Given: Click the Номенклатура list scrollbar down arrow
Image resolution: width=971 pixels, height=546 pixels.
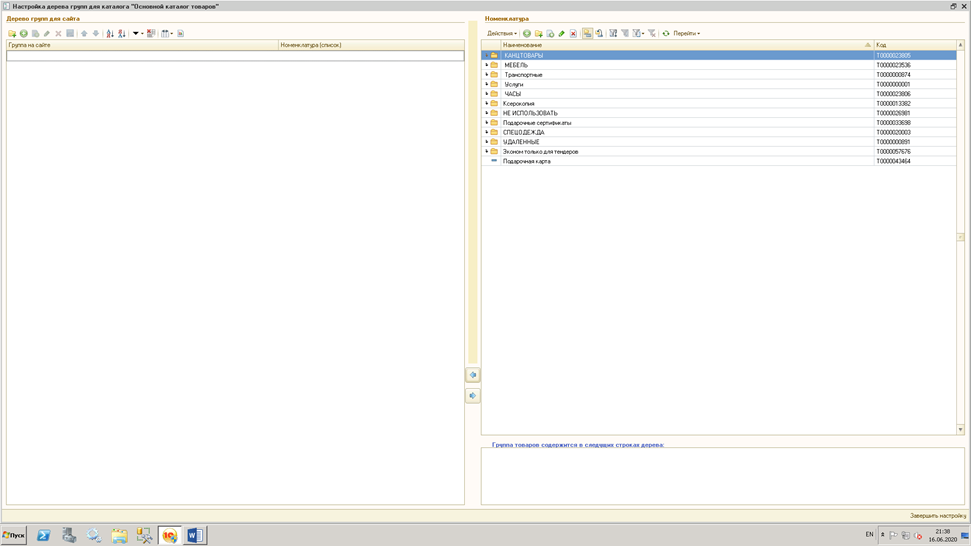Looking at the screenshot, I should coord(961,430).
